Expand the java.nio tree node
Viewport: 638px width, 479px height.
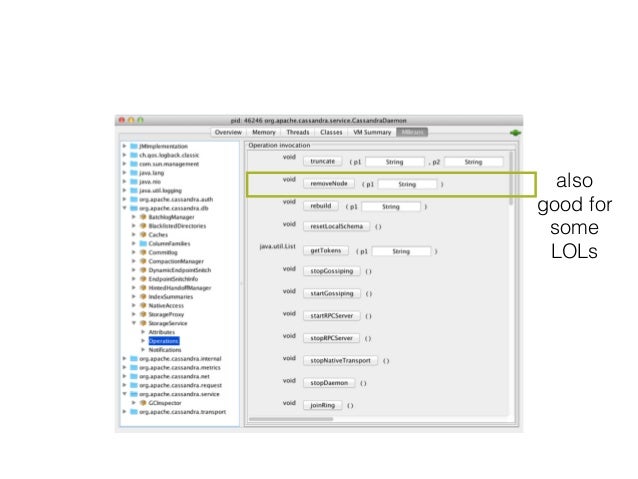coord(125,182)
